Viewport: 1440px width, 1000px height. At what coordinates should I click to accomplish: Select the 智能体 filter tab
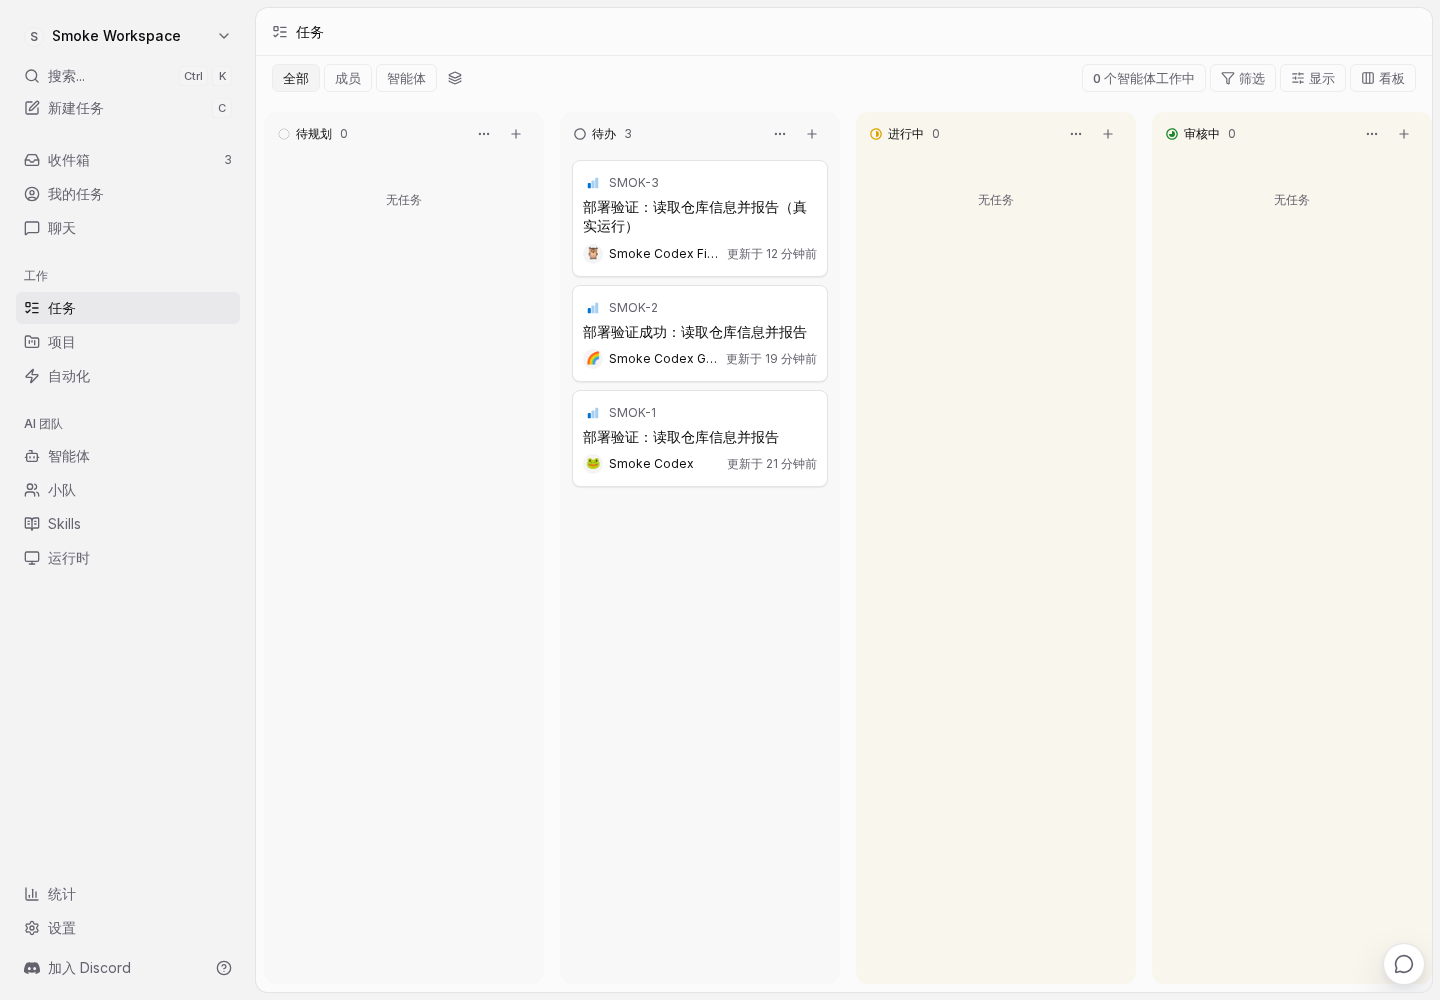(x=406, y=78)
